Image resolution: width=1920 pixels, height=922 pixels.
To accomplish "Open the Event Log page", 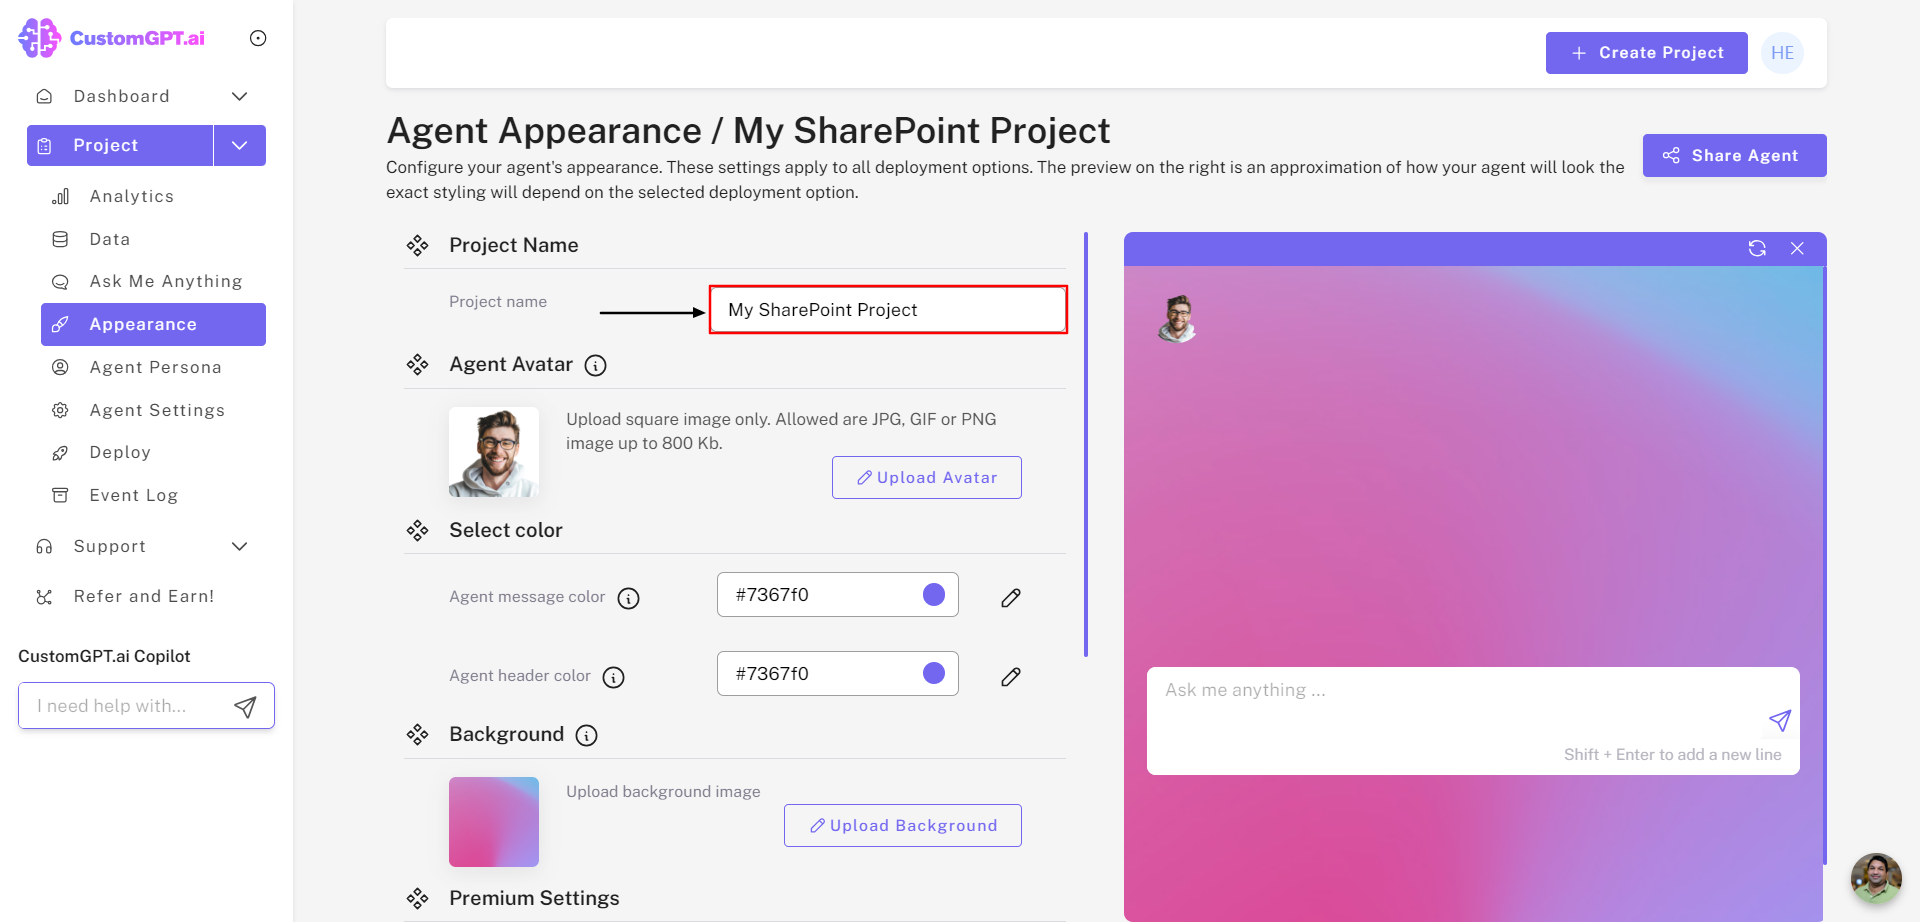I will point(133,495).
